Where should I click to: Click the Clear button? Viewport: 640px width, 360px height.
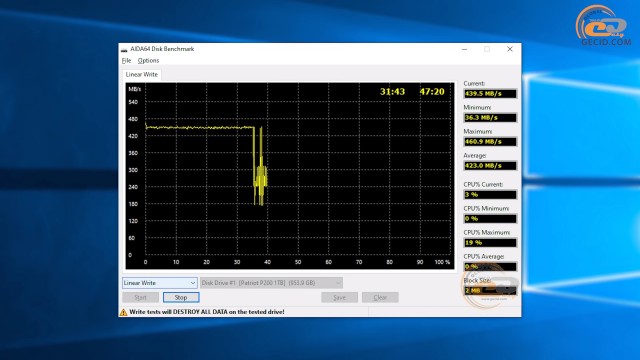click(380, 297)
